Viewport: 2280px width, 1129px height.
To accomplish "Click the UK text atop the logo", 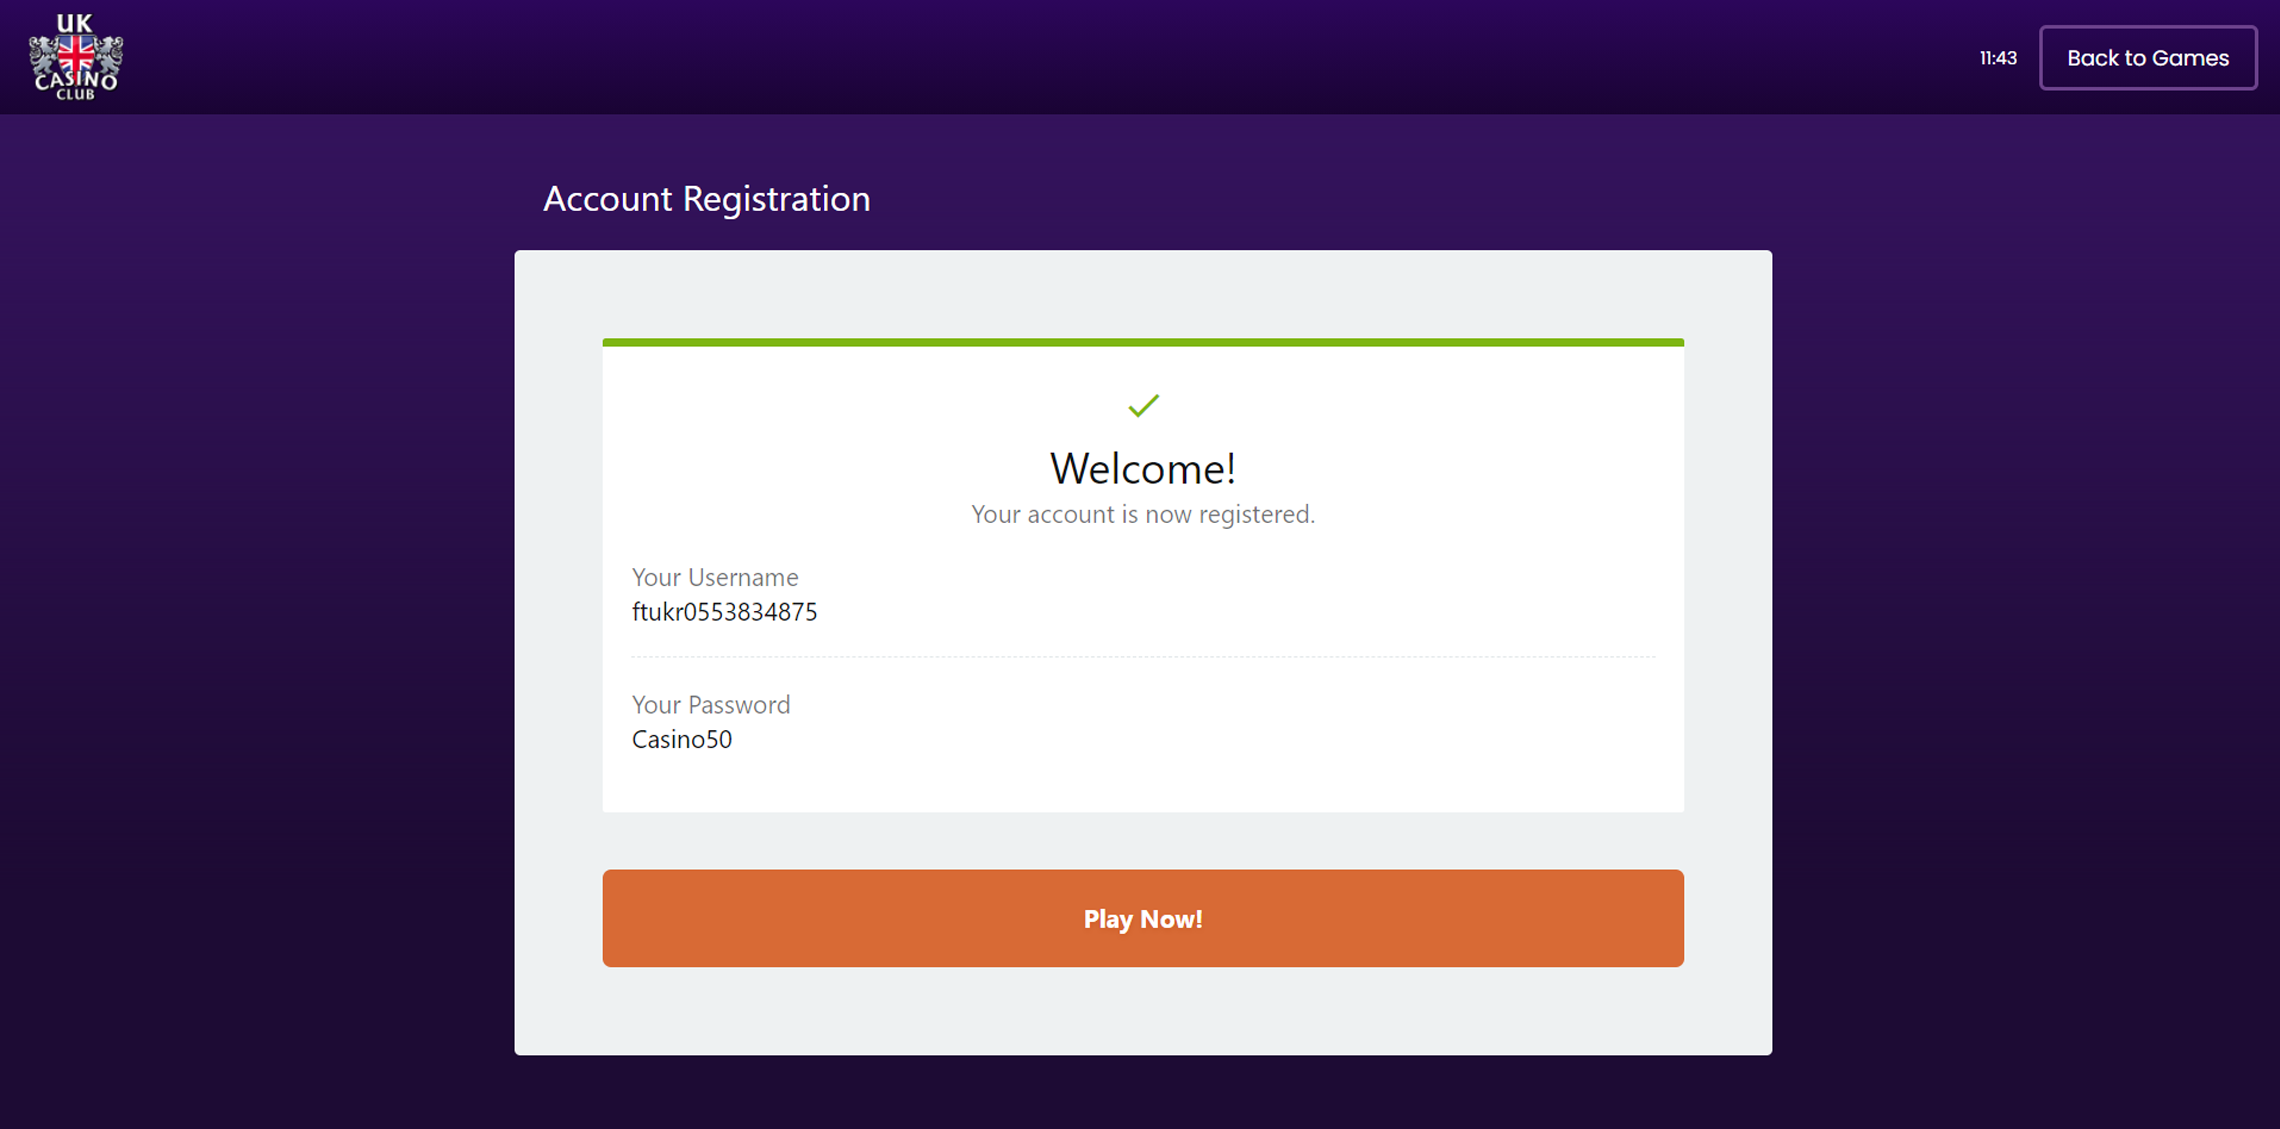I will [x=75, y=23].
